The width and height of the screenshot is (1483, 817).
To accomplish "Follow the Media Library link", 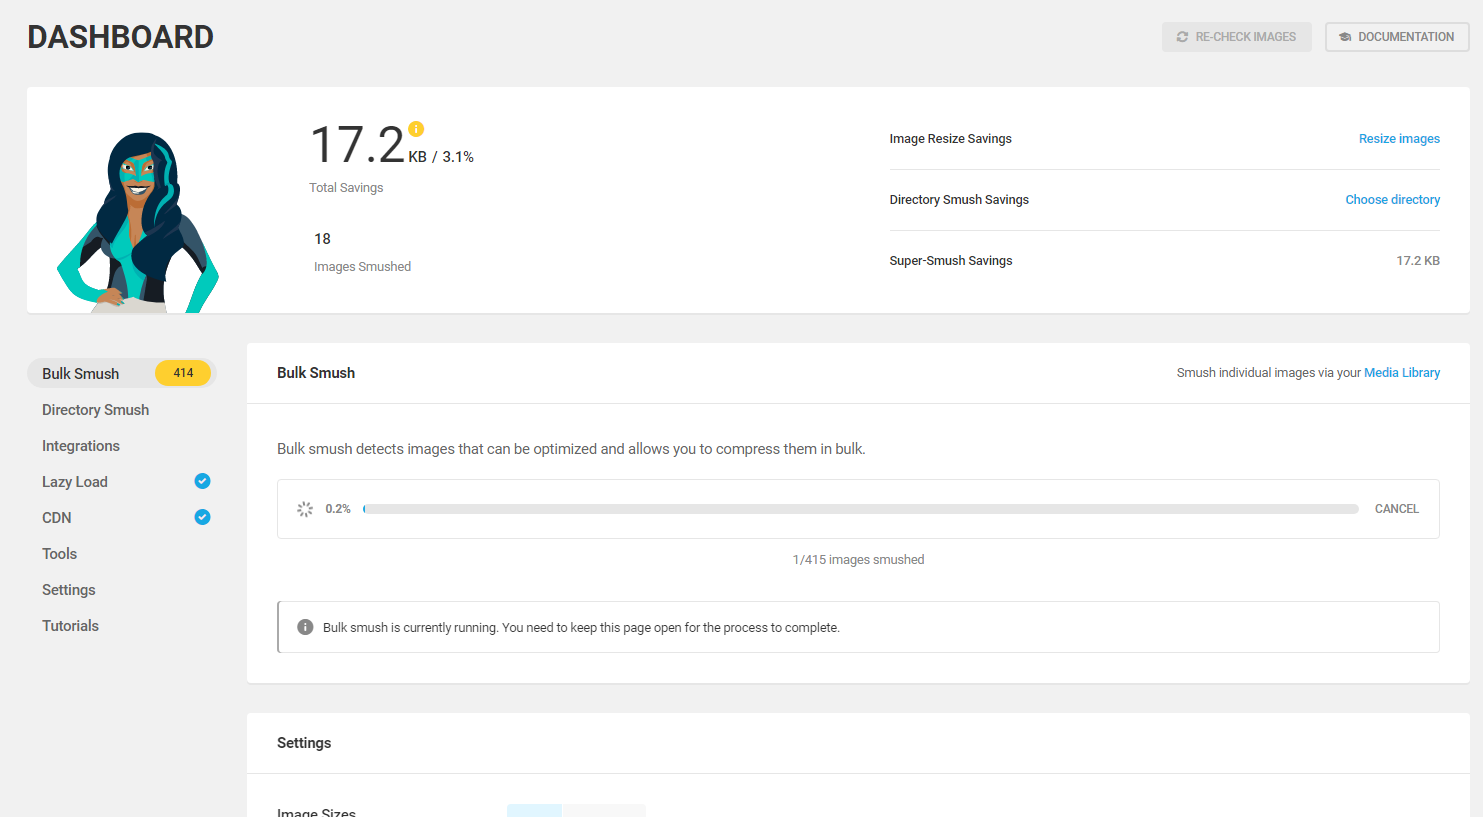I will [1401, 373].
